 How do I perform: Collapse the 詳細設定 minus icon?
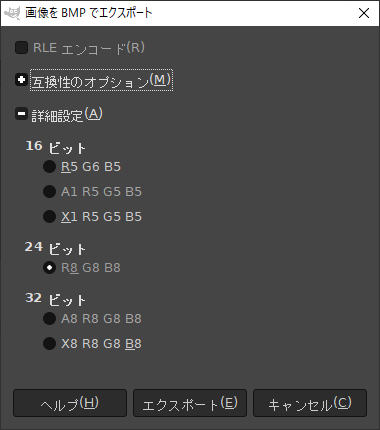[21, 114]
